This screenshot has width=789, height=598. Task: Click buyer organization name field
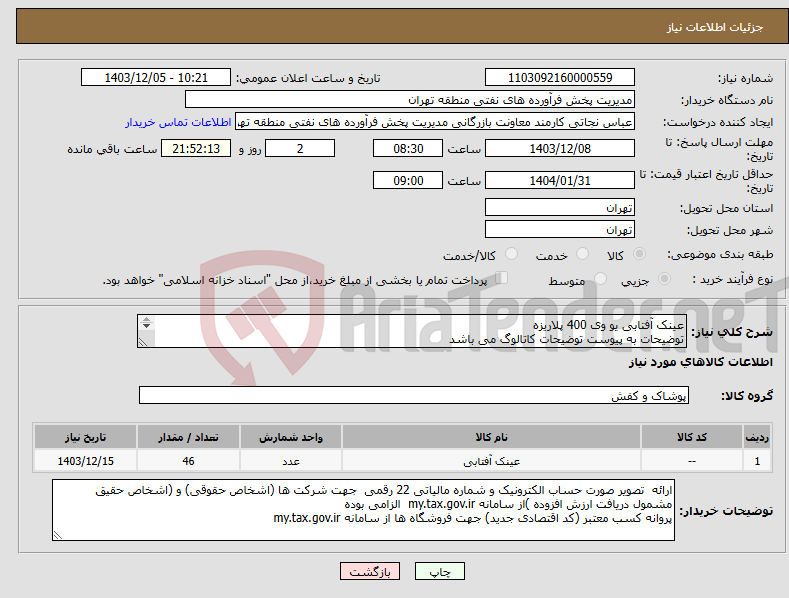410,100
